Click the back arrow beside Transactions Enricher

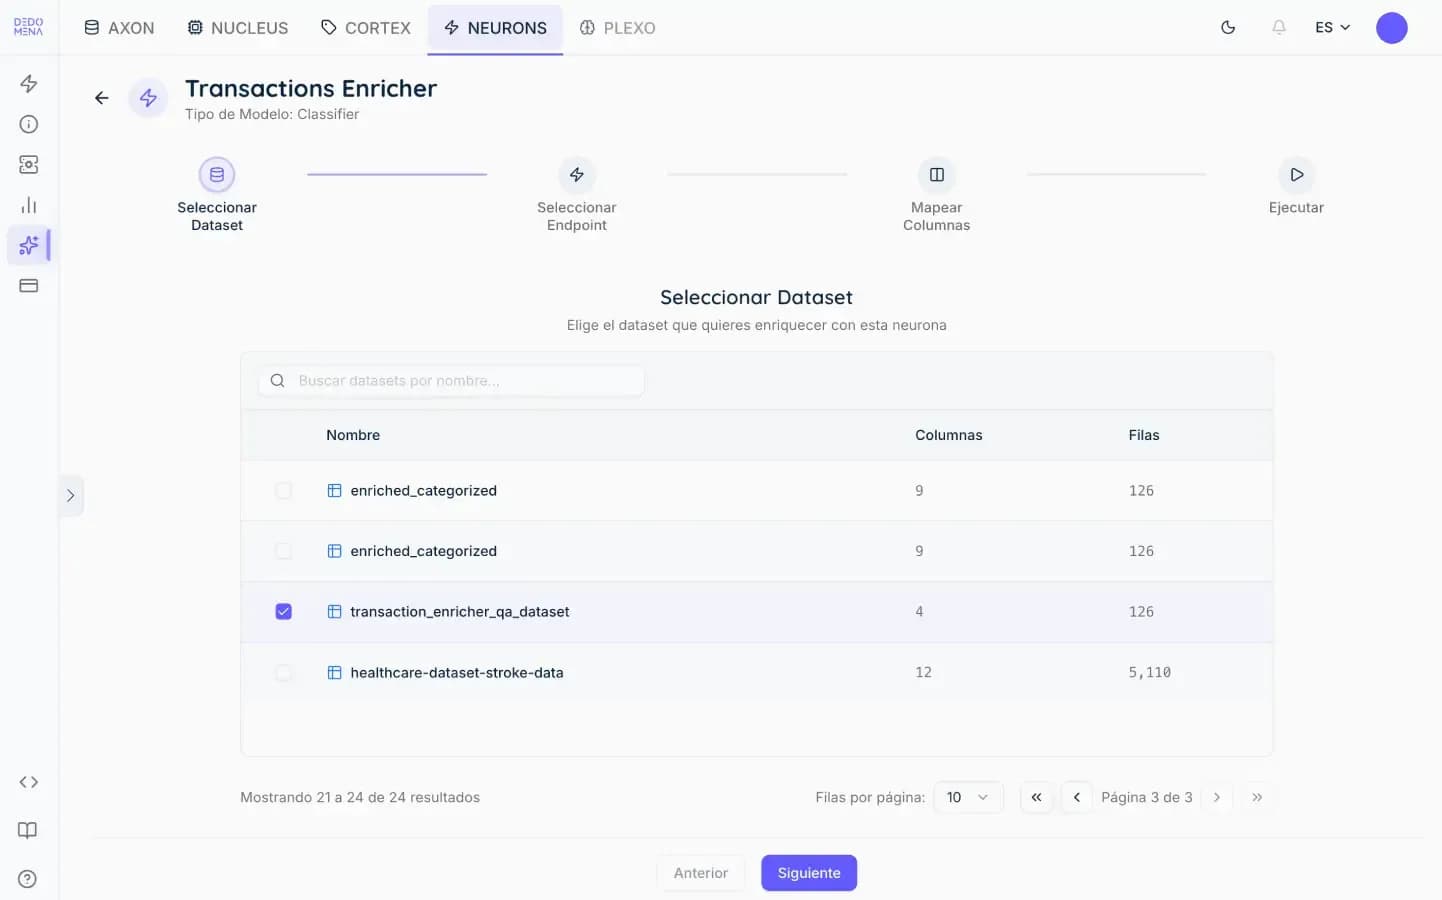(101, 98)
